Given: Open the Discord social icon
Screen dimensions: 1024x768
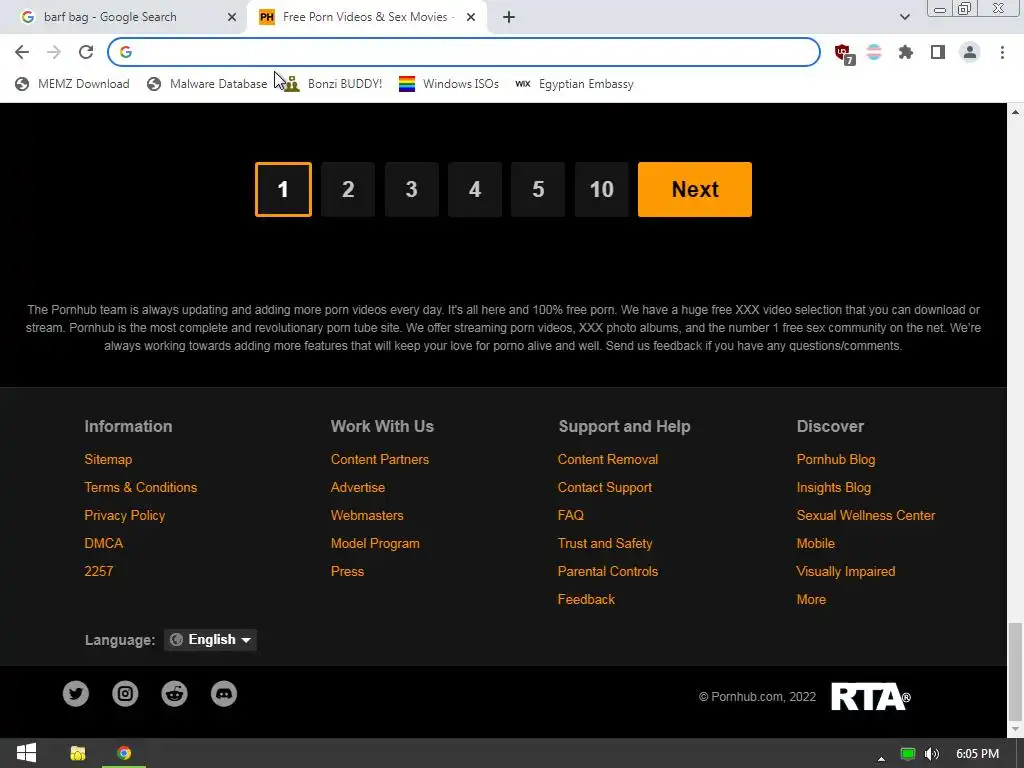Looking at the screenshot, I should (x=224, y=694).
